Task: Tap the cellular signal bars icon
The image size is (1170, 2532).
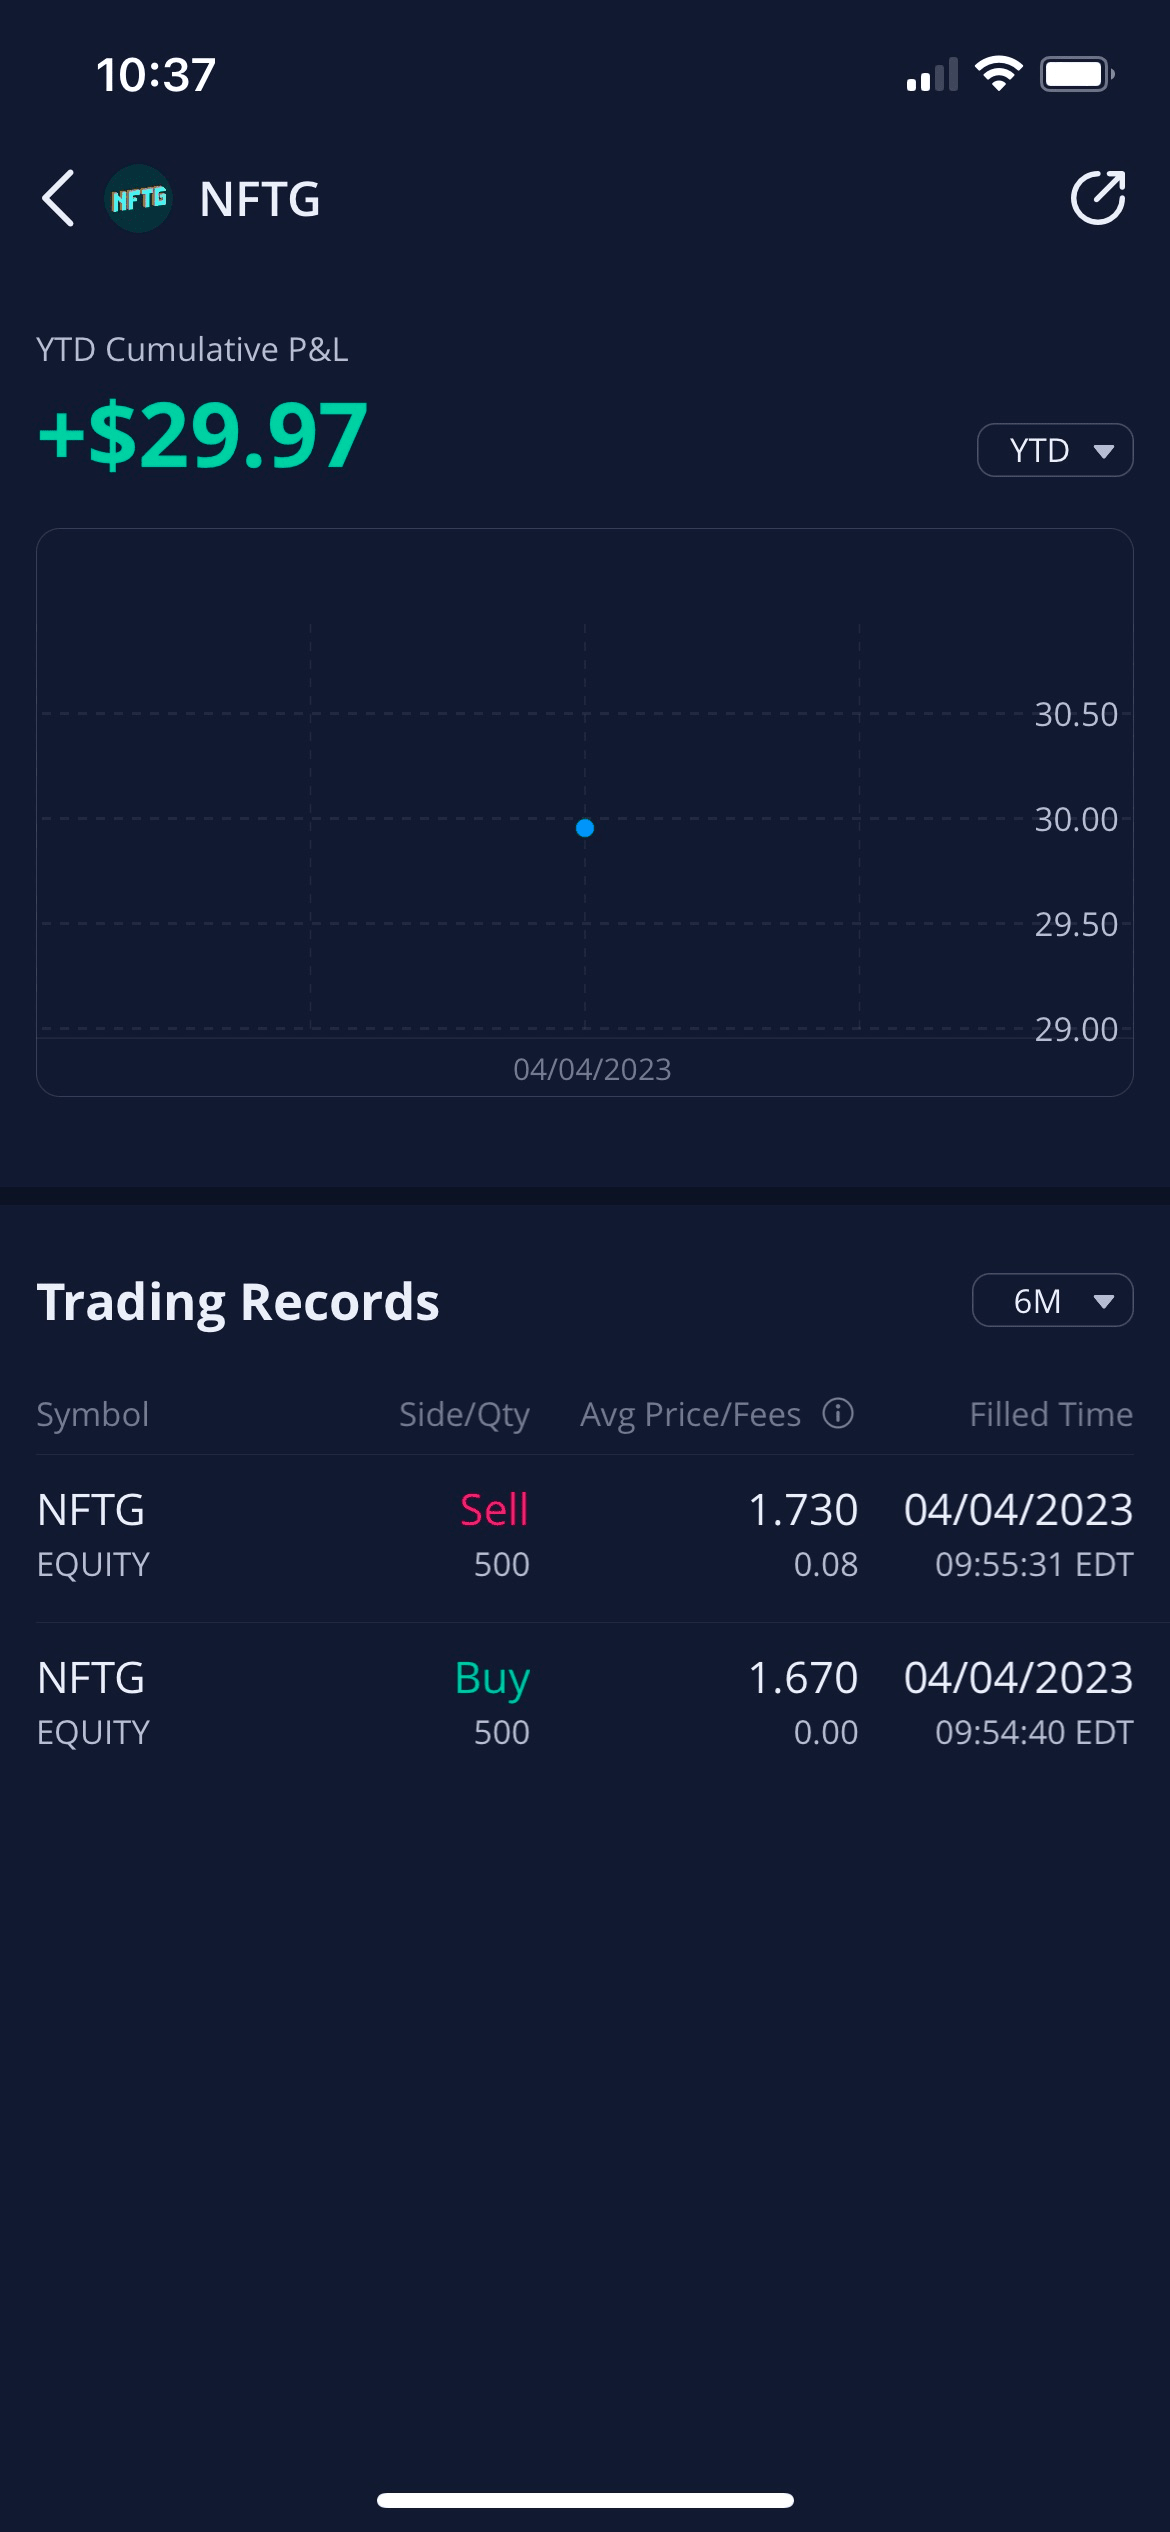Action: click(932, 75)
